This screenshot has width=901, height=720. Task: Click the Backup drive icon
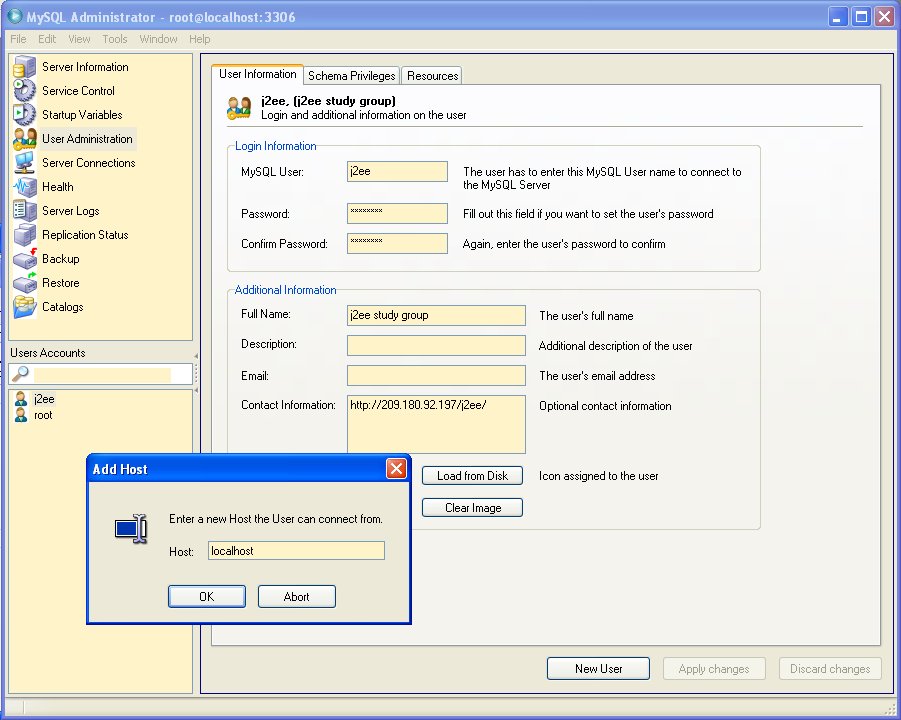coord(25,259)
